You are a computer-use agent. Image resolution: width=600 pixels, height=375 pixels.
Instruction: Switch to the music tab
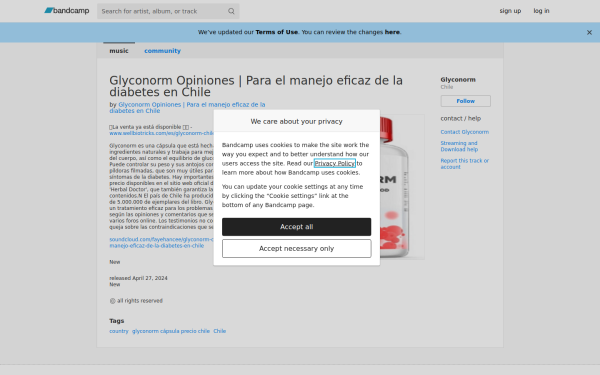[119, 51]
